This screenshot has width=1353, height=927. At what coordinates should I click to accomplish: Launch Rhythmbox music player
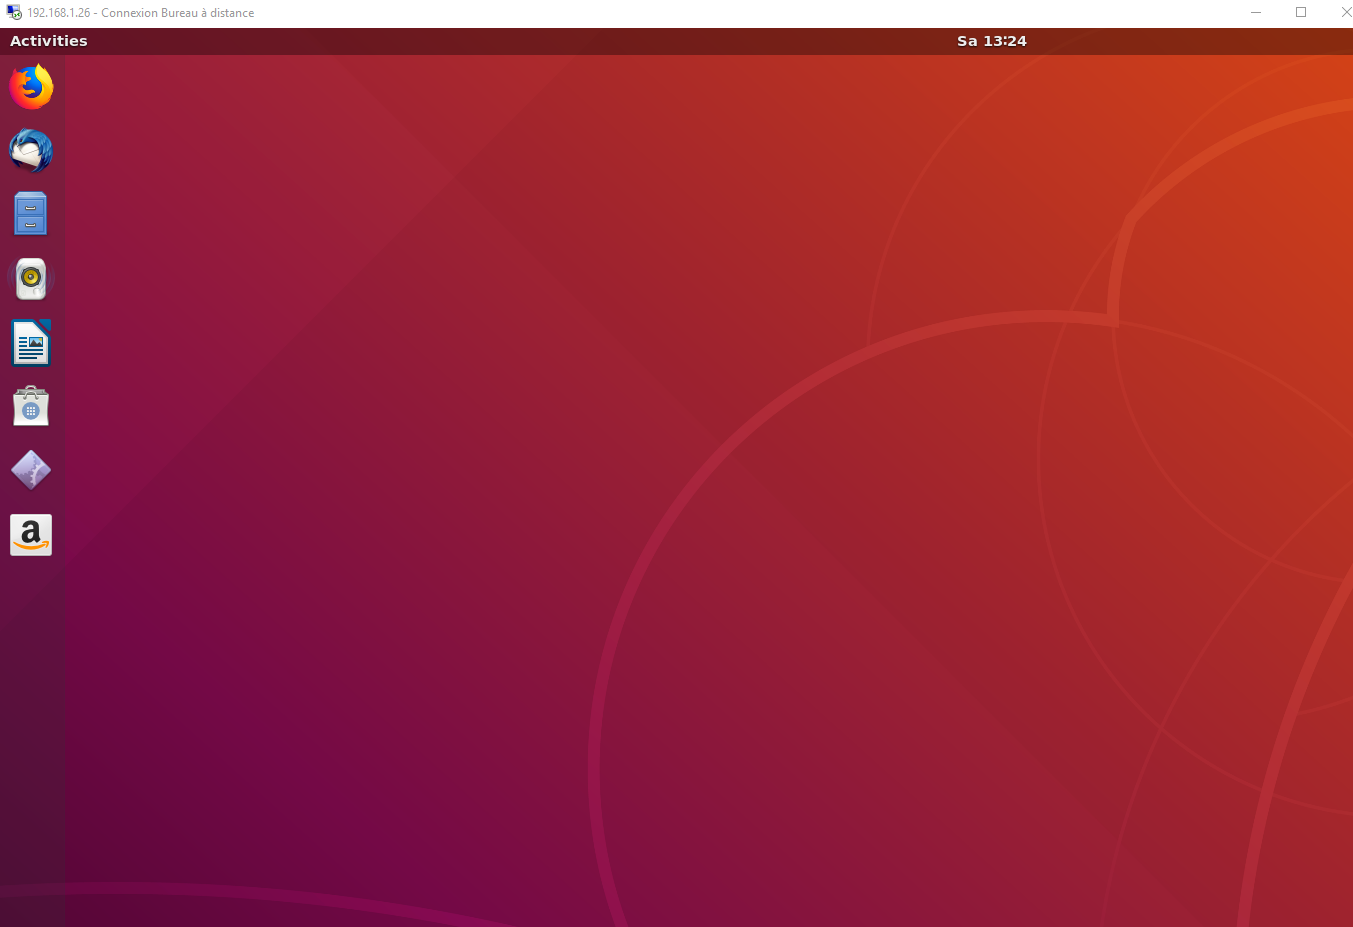31,279
